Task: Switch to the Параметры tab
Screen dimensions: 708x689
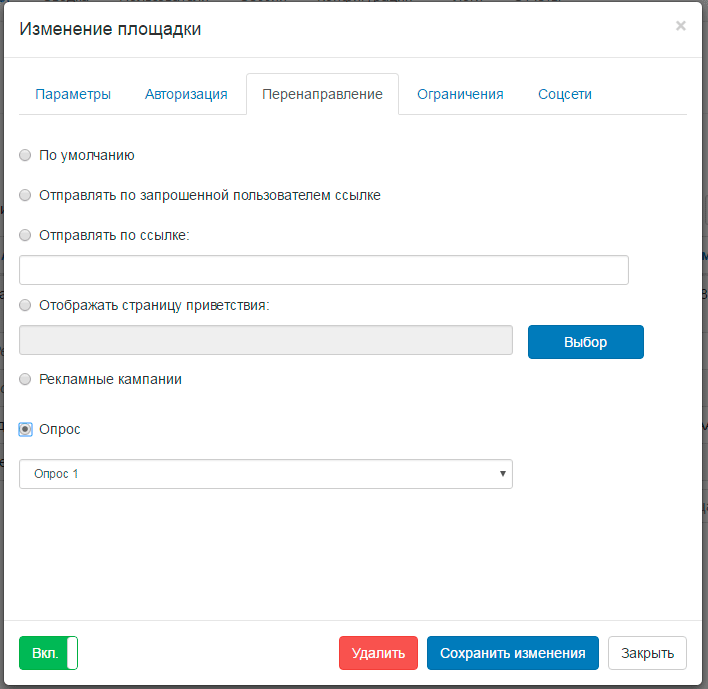Action: click(73, 94)
